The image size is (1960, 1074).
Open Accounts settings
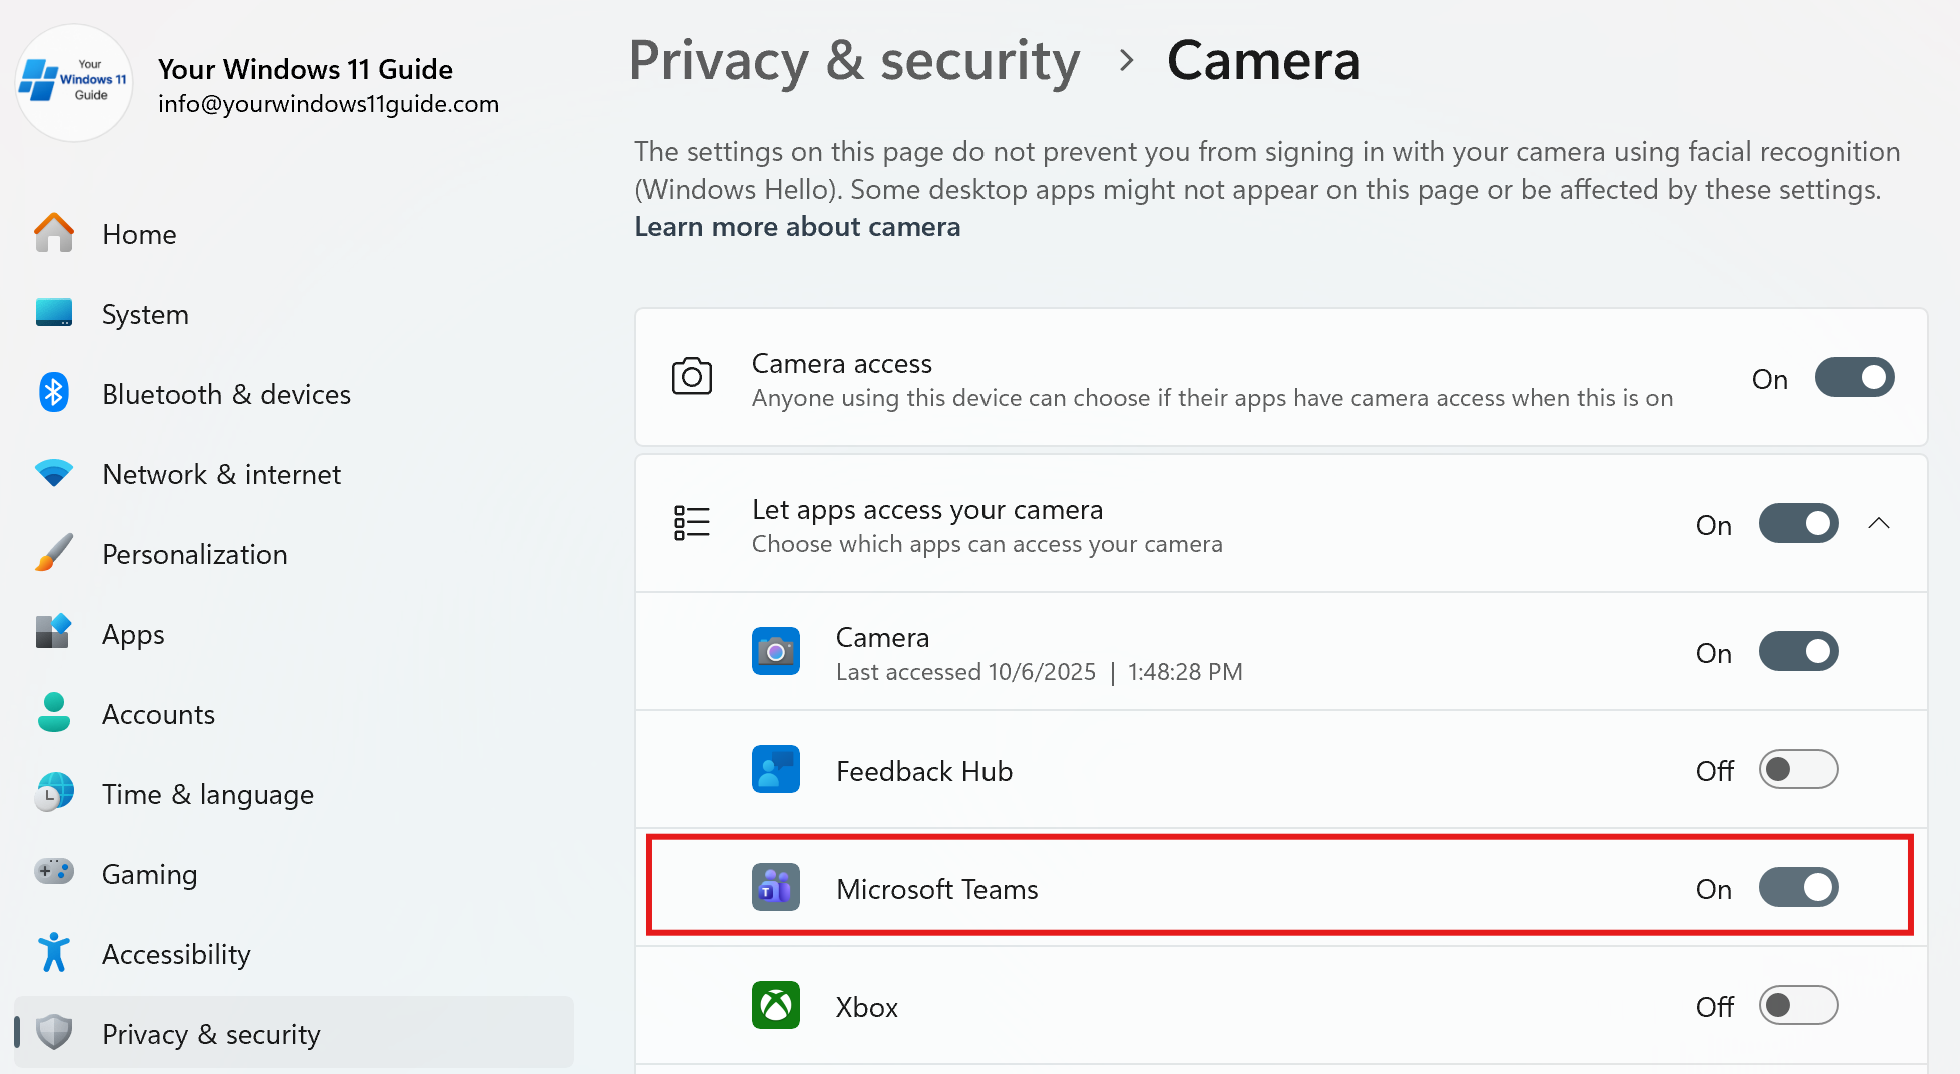pos(294,713)
